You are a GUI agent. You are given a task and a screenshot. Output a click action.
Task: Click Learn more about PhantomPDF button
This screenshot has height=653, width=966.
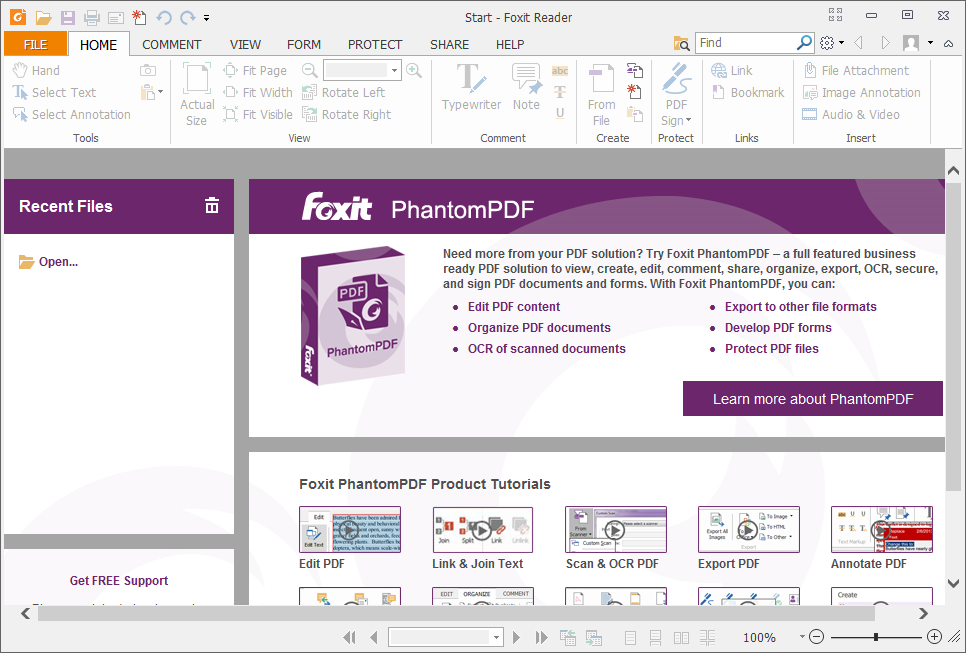[x=812, y=398]
